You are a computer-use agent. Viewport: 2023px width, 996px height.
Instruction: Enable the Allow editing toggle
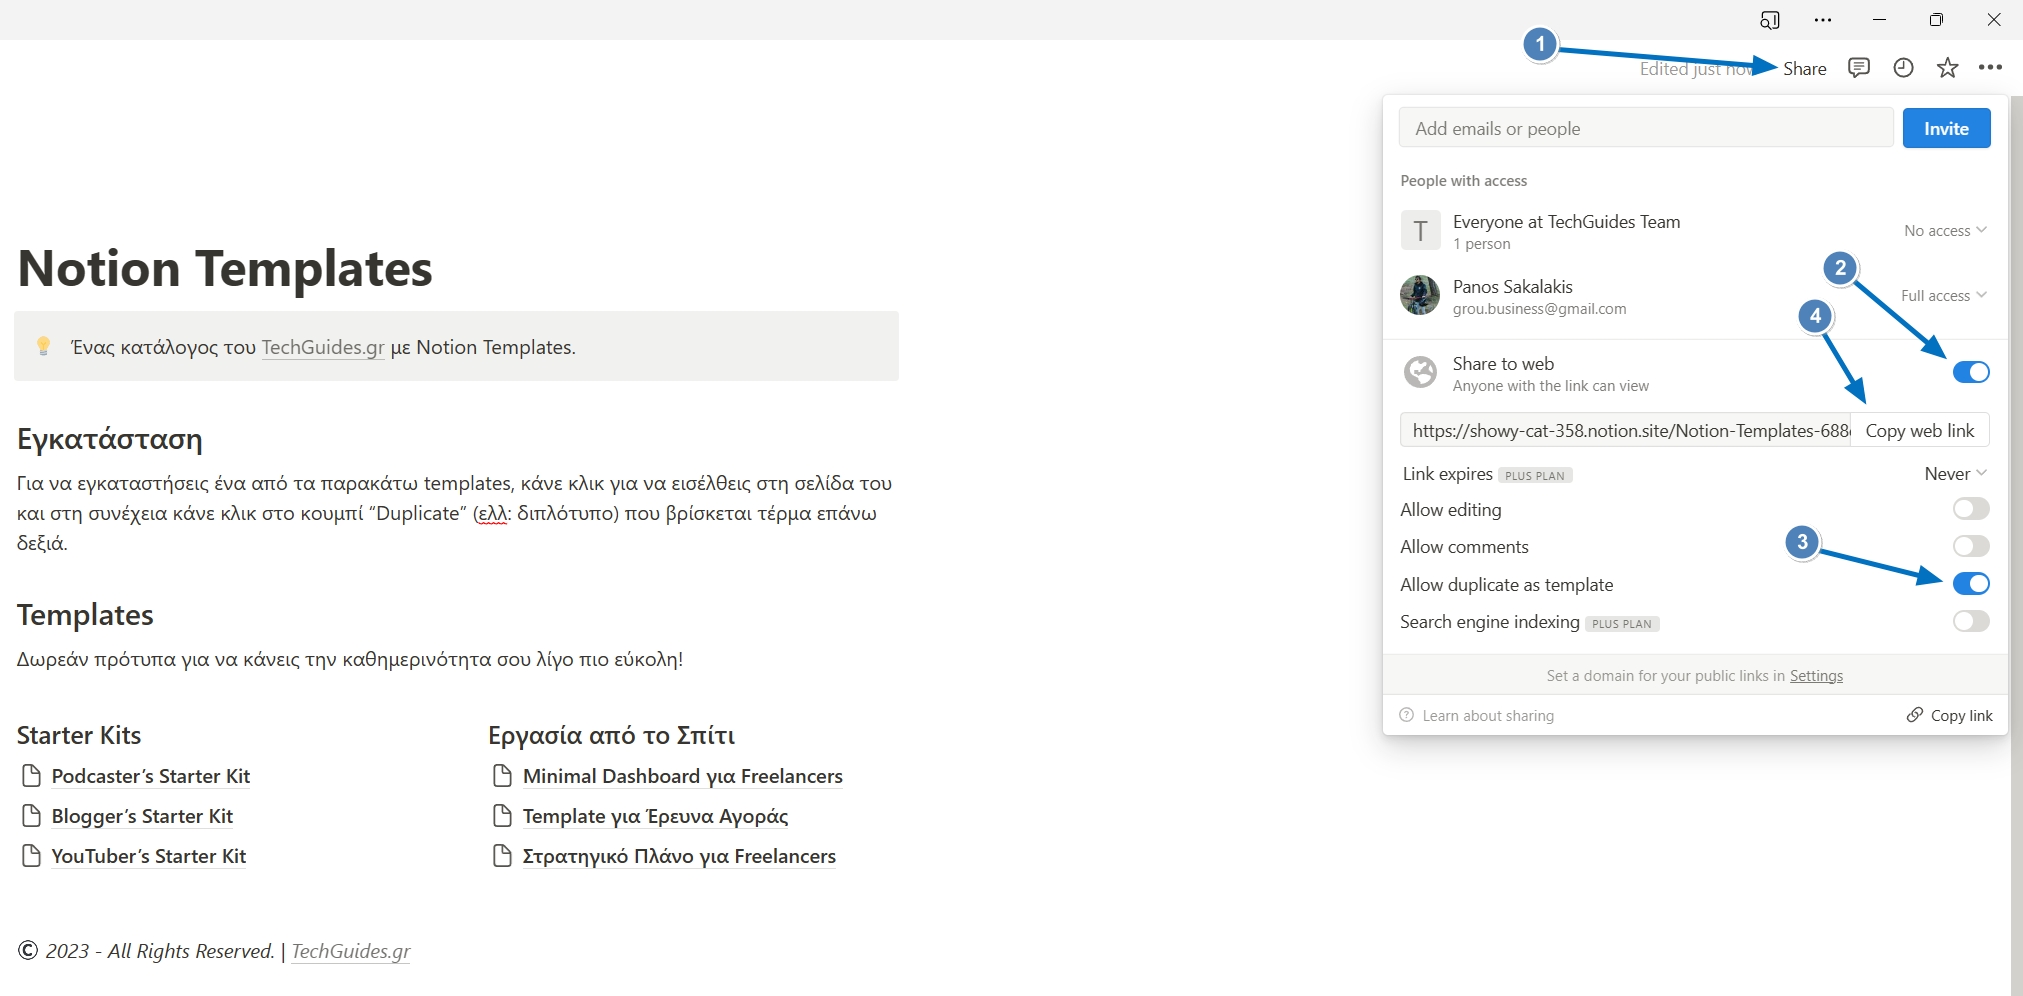[x=1971, y=509]
